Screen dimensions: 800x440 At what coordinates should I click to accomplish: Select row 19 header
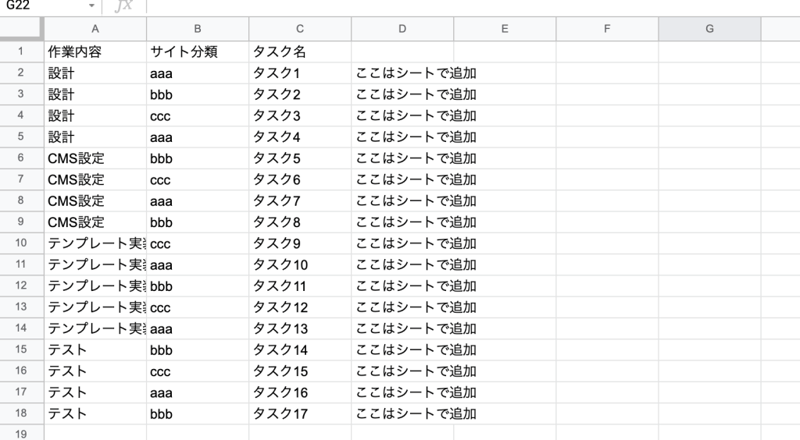click(x=21, y=433)
